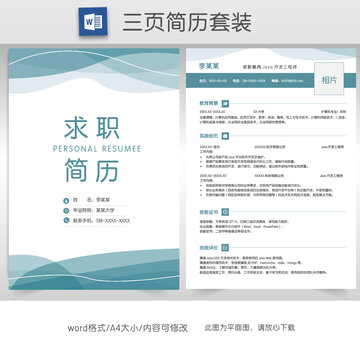Viewport: 360px width, 360px height.
Task: Select the name 李某某 on the cover page
Action: pos(103,200)
